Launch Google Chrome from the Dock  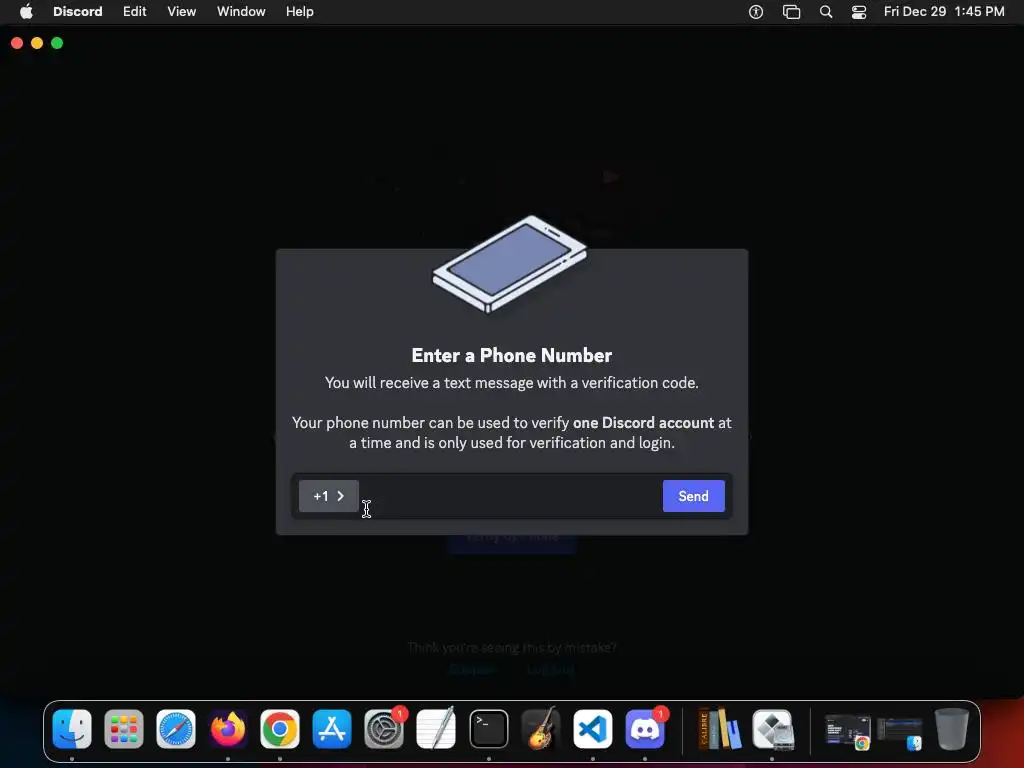point(280,729)
